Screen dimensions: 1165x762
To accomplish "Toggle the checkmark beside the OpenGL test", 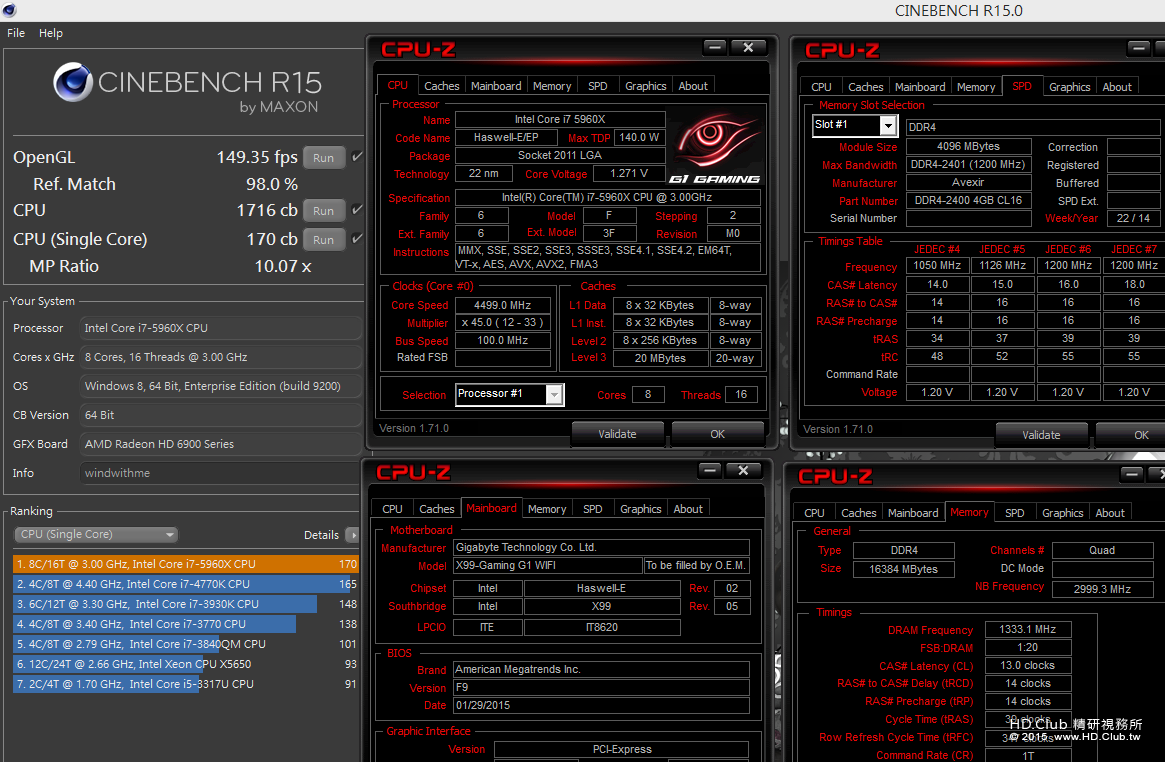I will click(357, 157).
